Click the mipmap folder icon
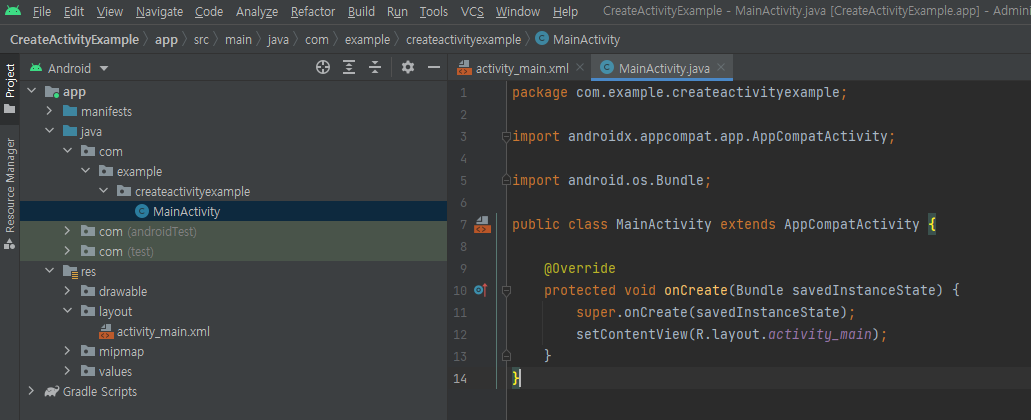Viewport: 1031px width, 420px height. coord(88,352)
